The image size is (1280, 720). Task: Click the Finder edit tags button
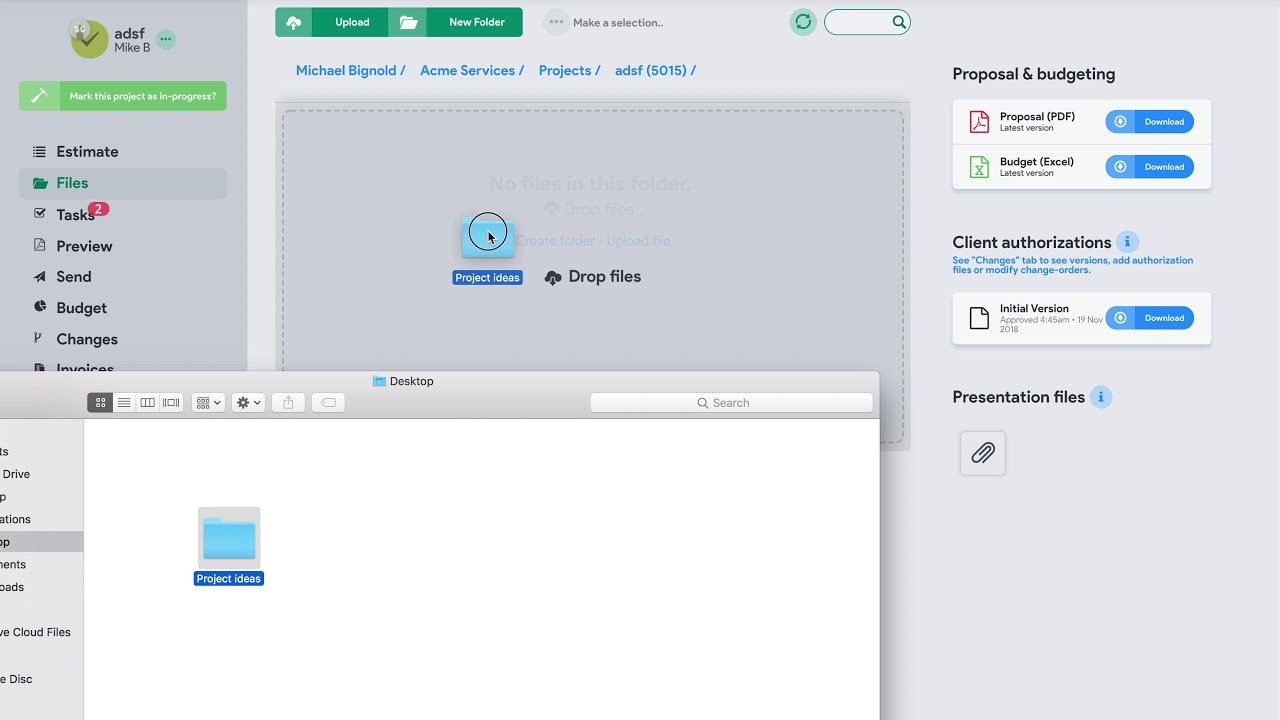click(x=328, y=402)
